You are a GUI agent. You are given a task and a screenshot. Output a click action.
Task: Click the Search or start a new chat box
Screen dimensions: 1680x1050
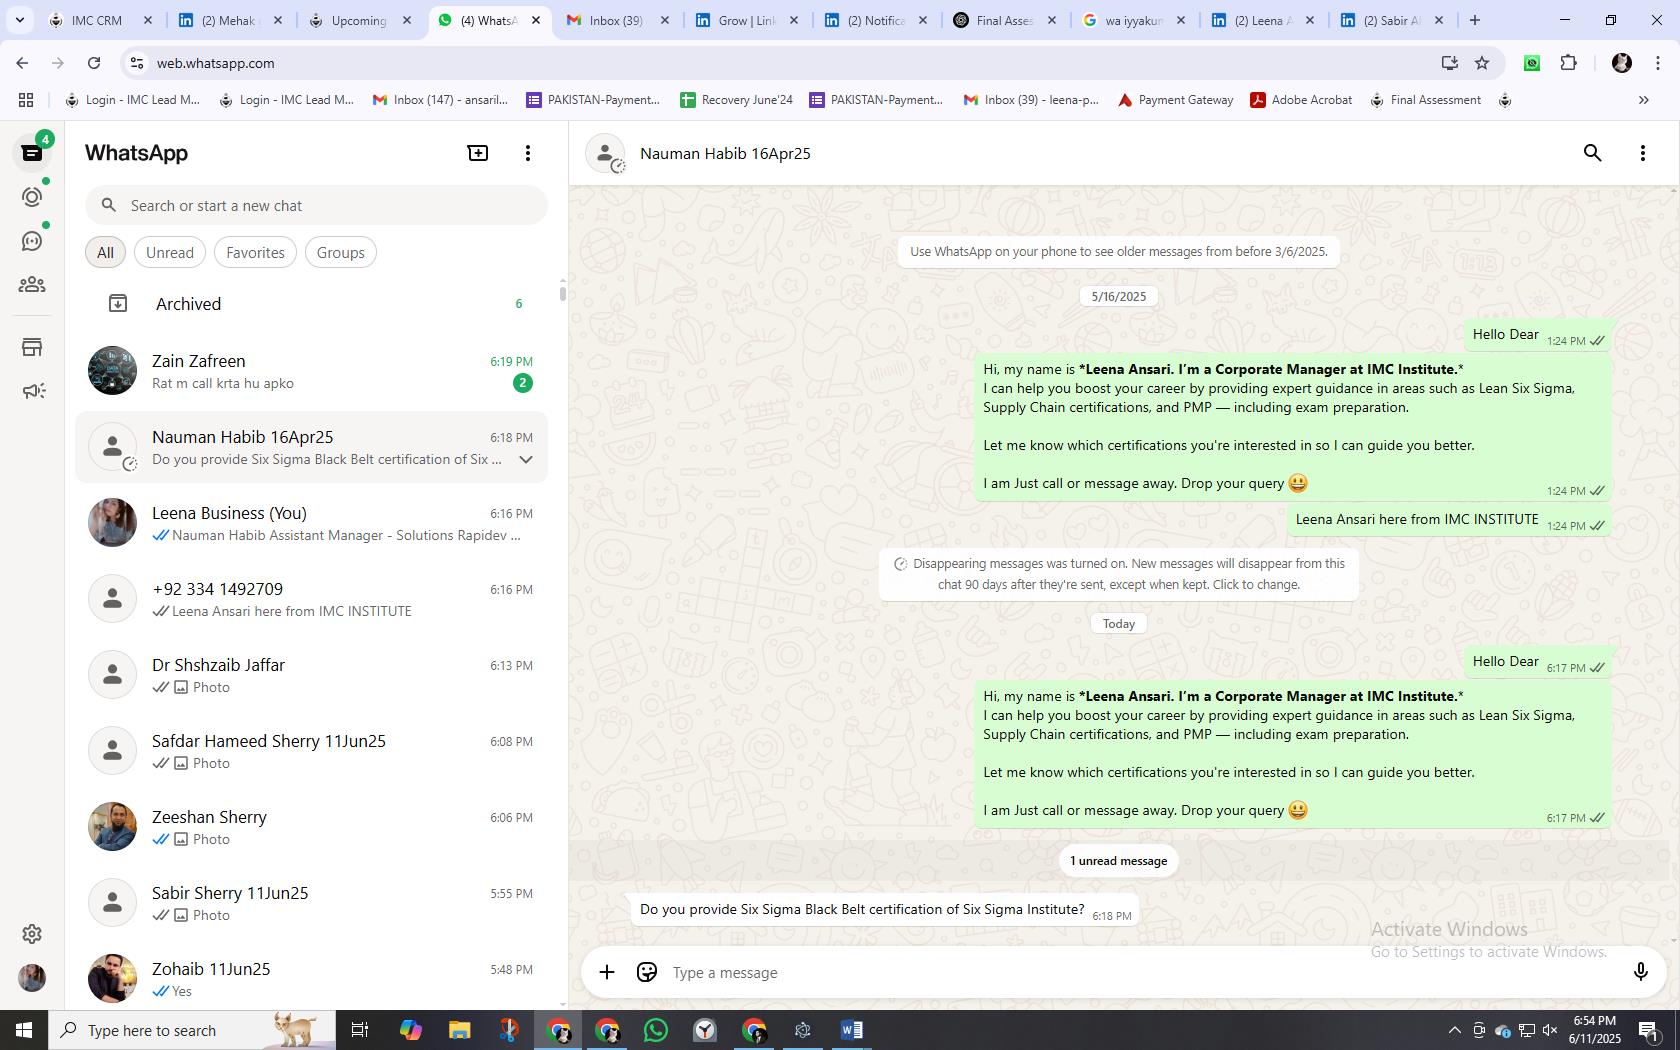click(316, 205)
